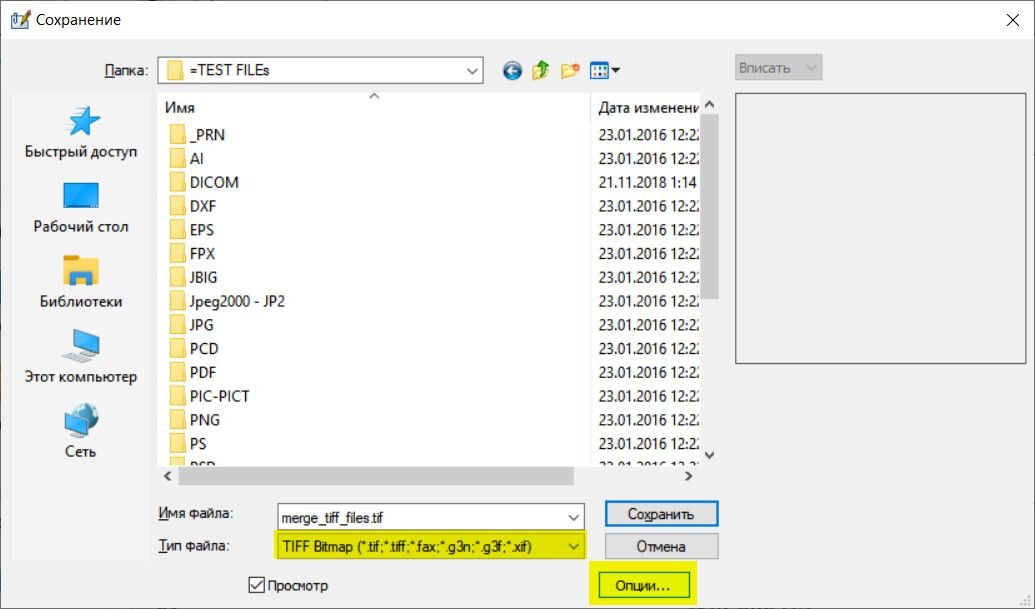Click the vertical scrollbar down arrow
This screenshot has height=609, width=1035.
coord(710,455)
